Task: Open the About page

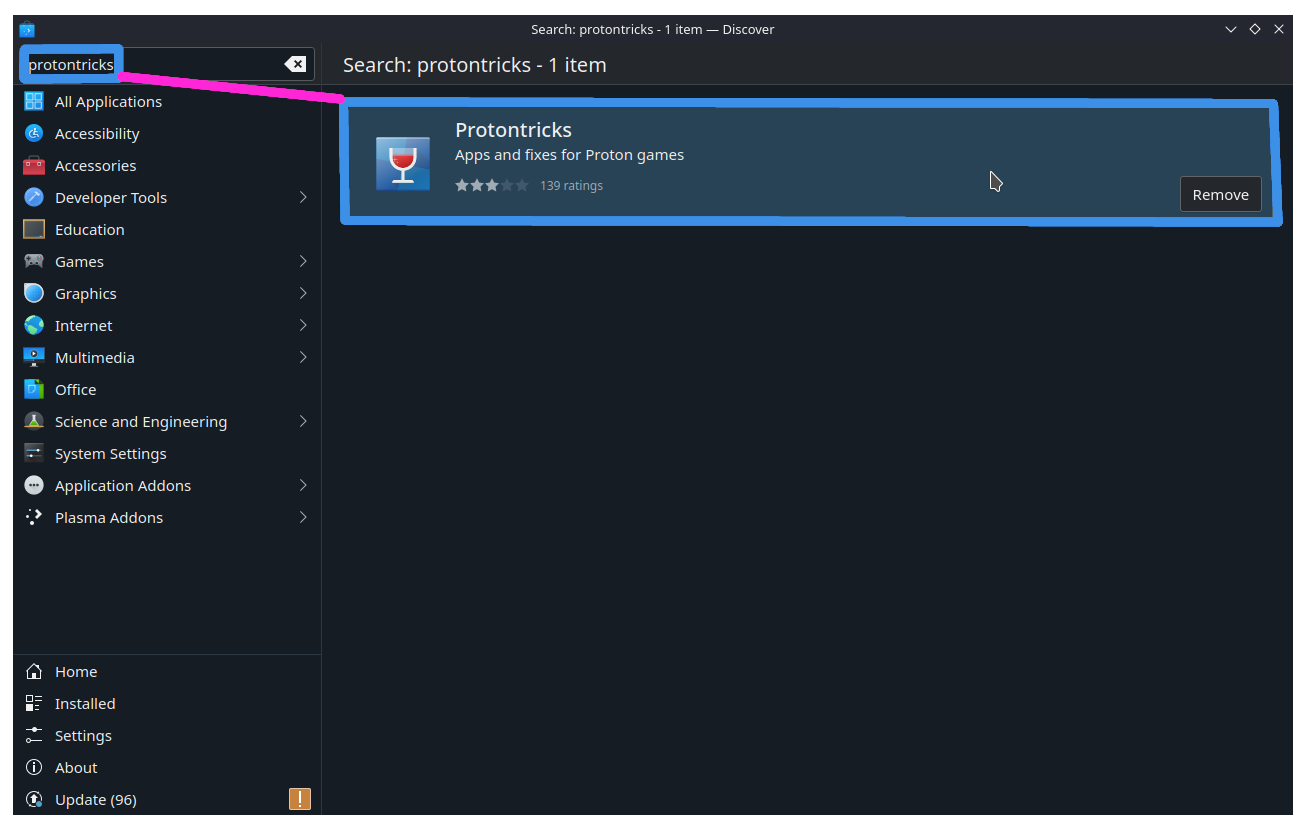Action: 167,767
